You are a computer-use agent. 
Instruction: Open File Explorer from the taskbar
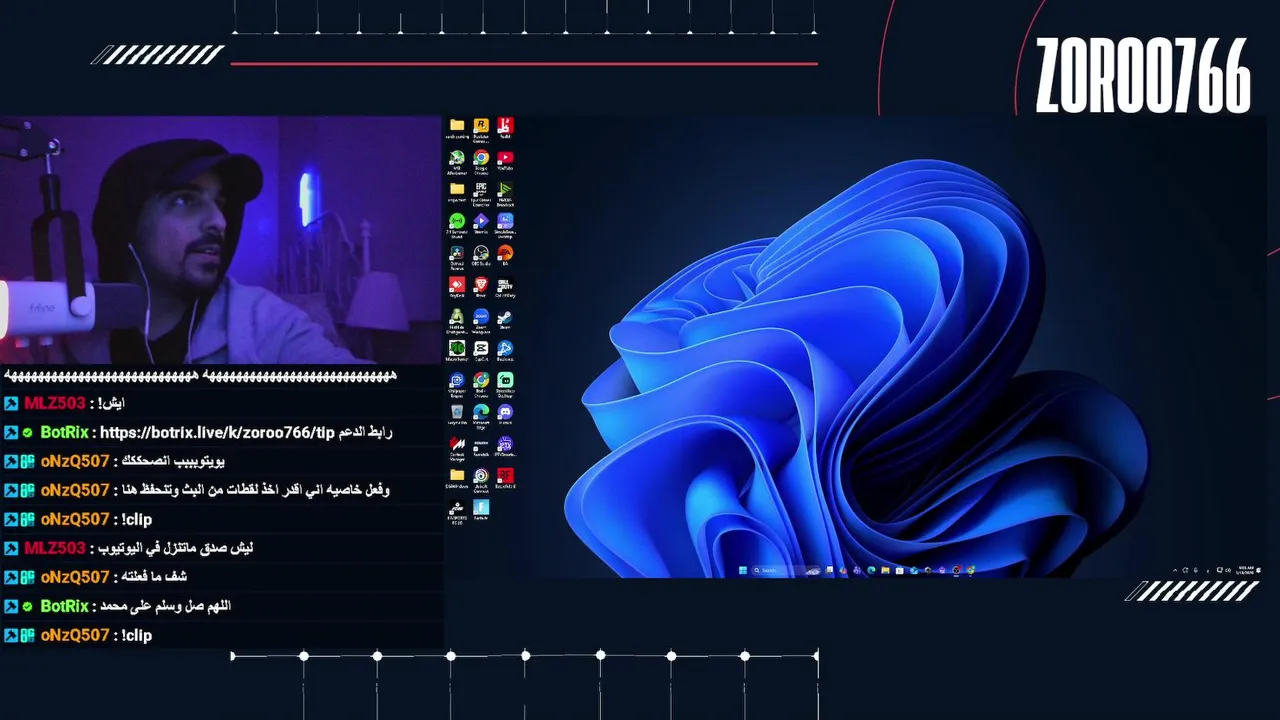(x=886, y=570)
